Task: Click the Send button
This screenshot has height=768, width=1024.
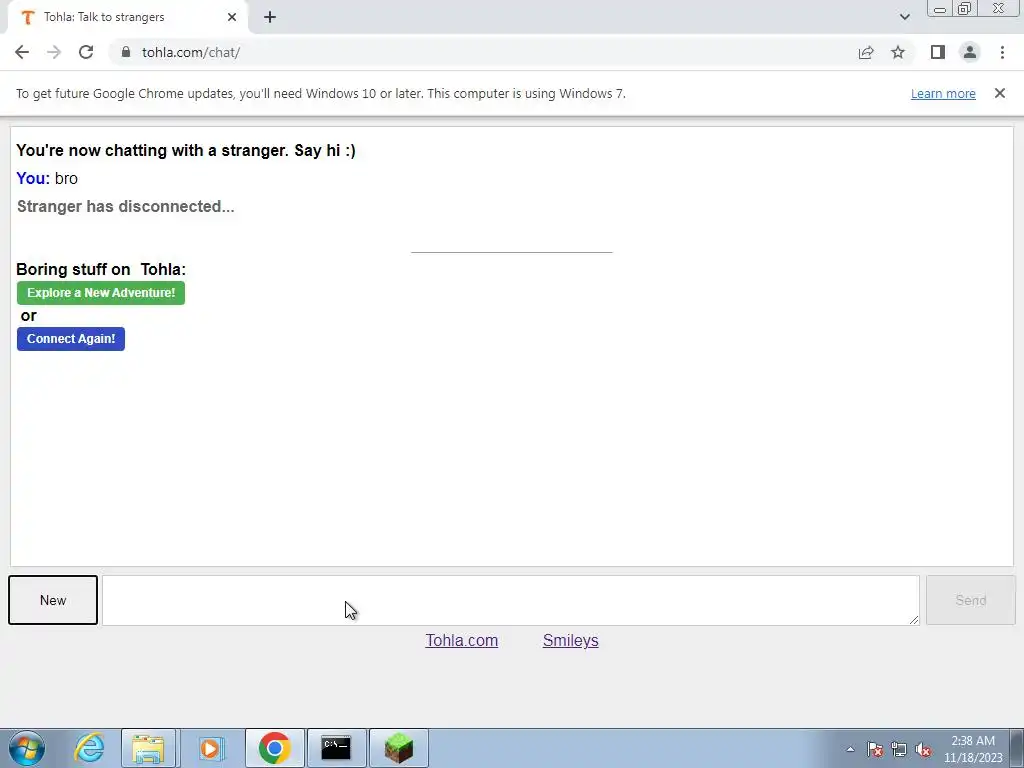Action: click(x=970, y=600)
